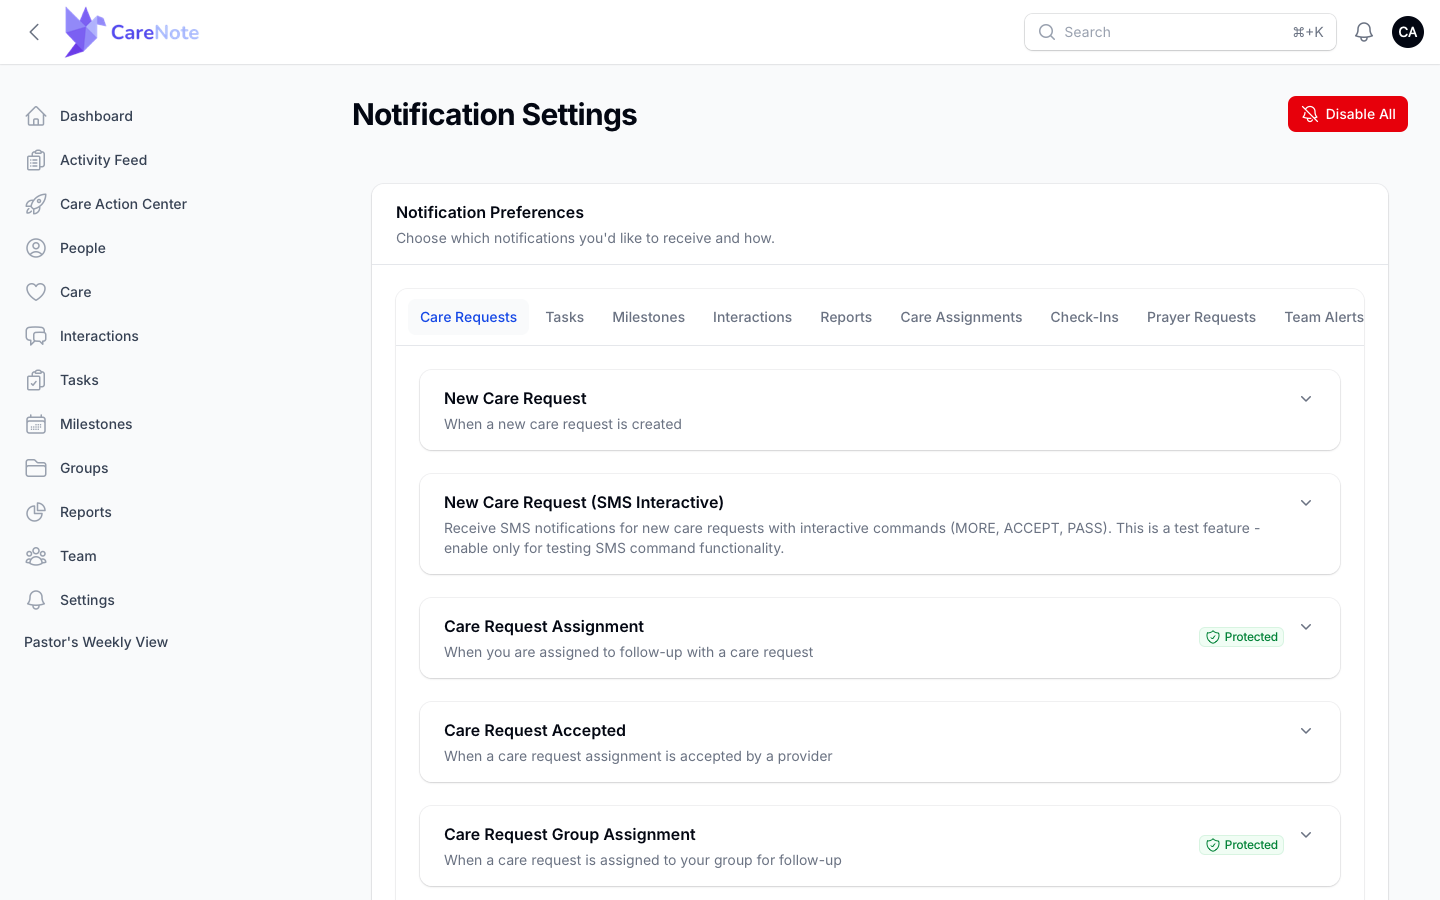
Task: Expand the Care Request Group Assignment card
Action: tap(1306, 835)
